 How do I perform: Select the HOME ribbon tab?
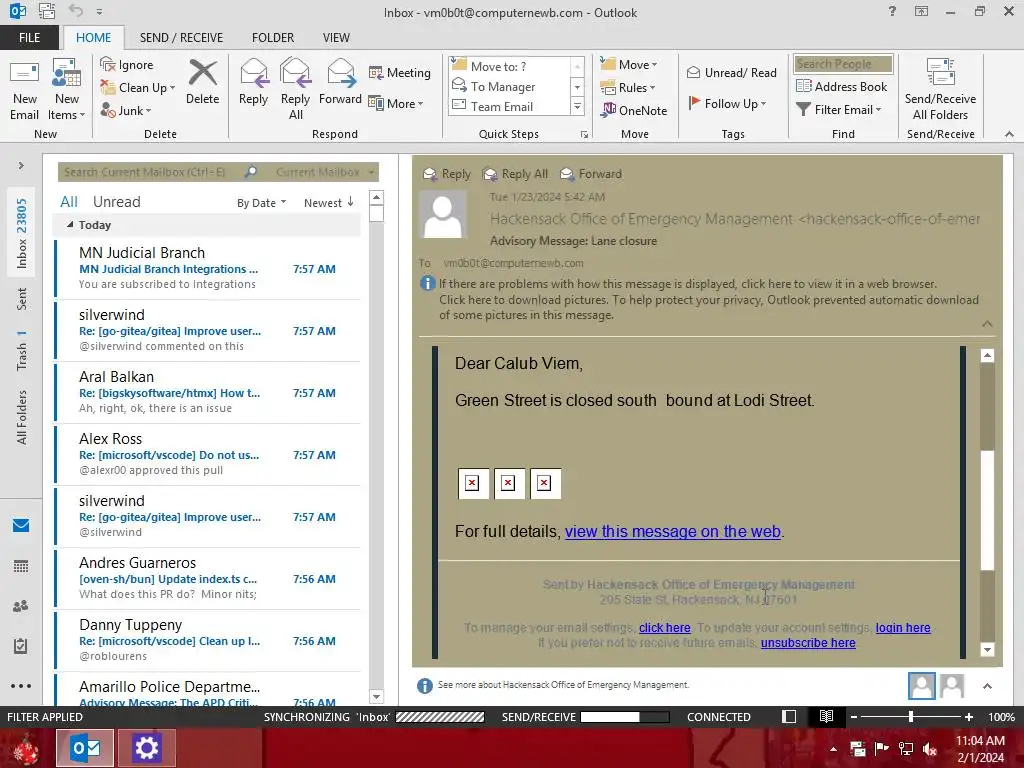tap(93, 38)
